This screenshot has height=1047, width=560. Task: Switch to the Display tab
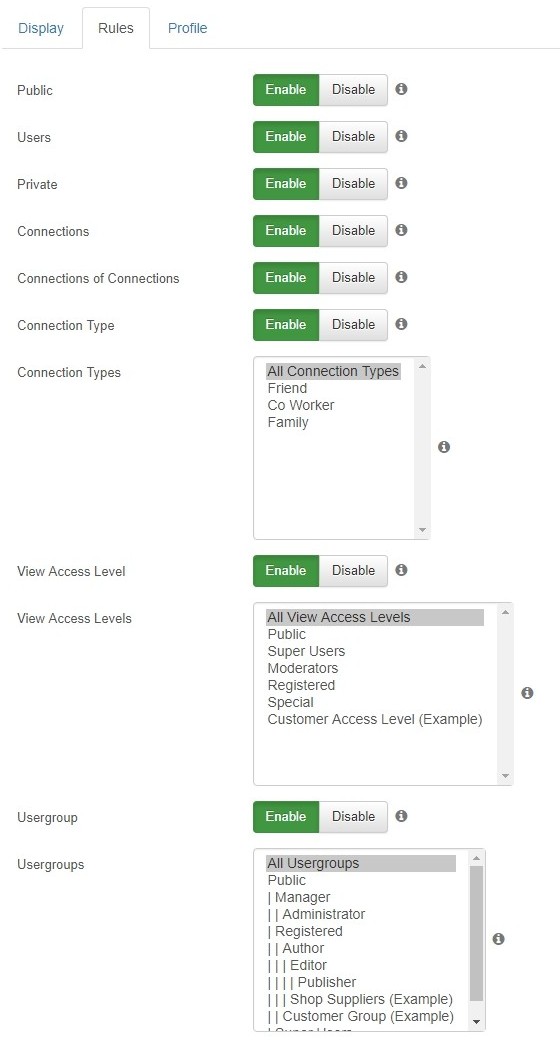click(41, 28)
